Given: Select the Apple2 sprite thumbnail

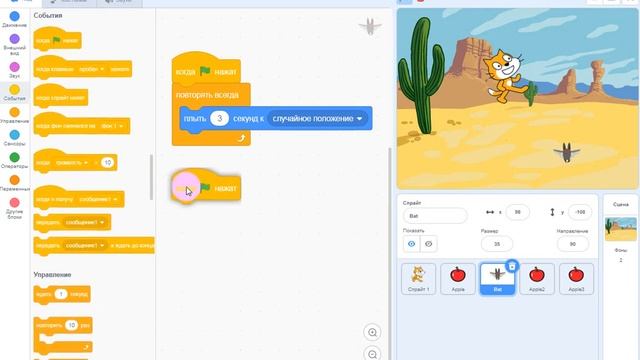Looking at the screenshot, I should coord(537,279).
